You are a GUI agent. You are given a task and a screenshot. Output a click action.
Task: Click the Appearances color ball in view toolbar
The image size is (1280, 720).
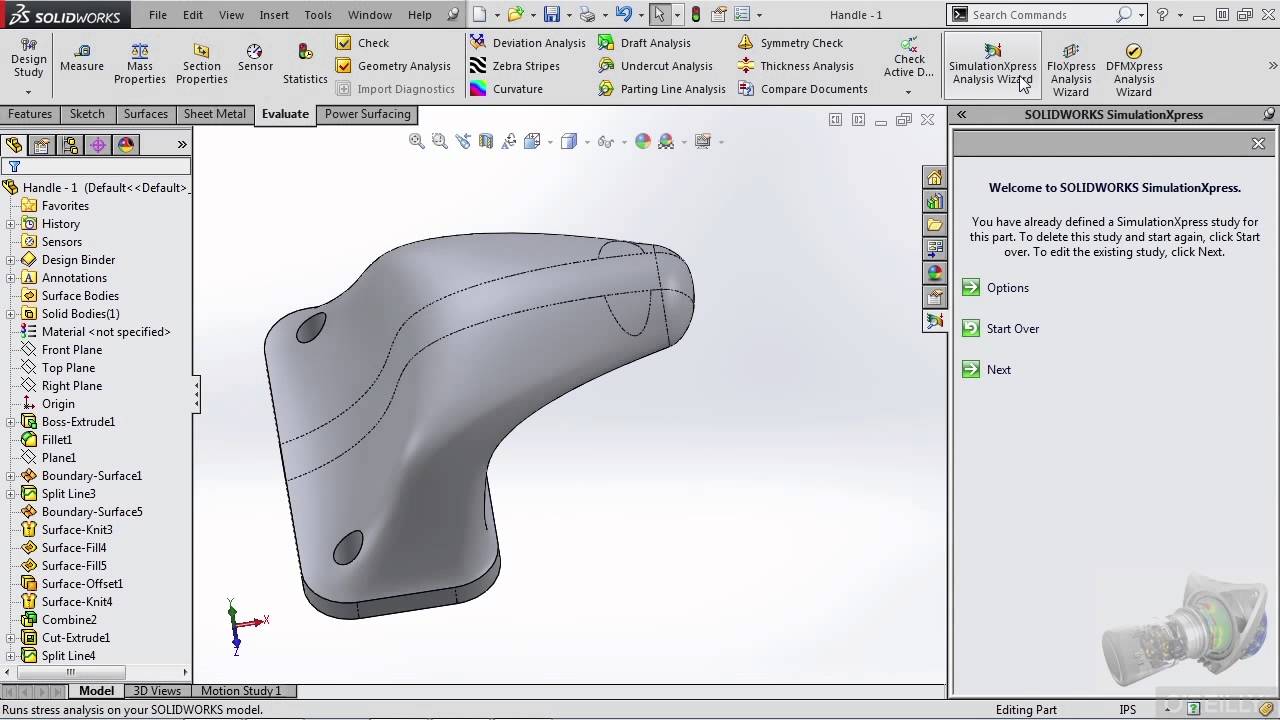[643, 142]
